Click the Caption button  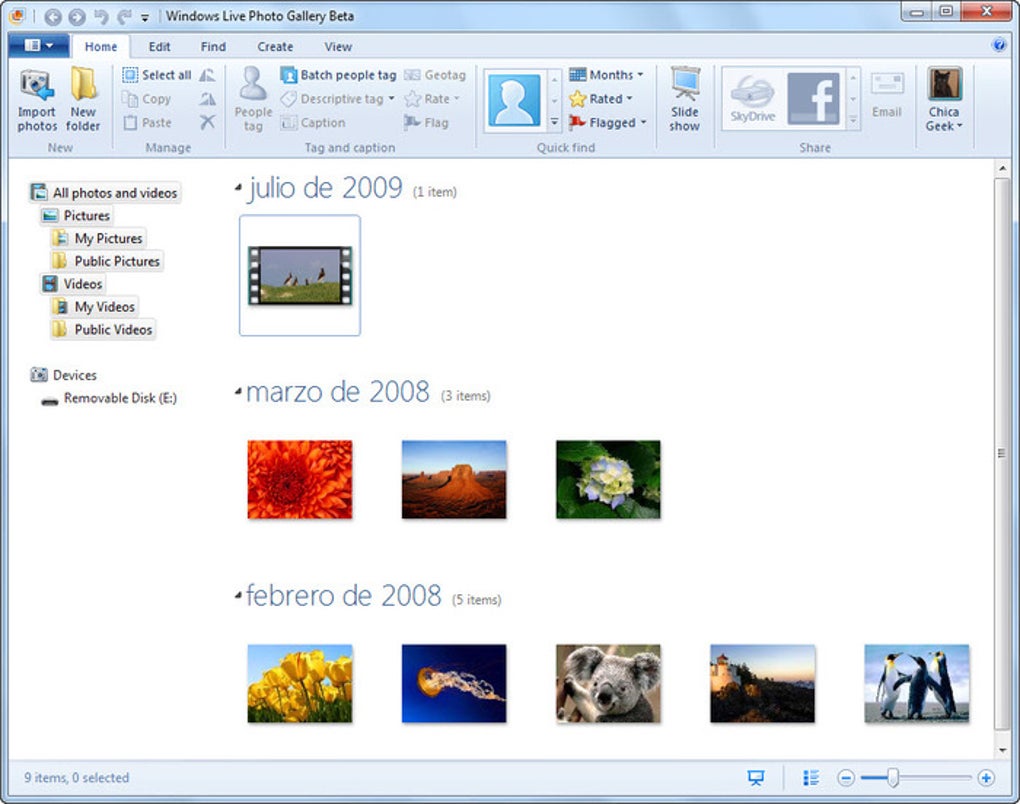314,122
